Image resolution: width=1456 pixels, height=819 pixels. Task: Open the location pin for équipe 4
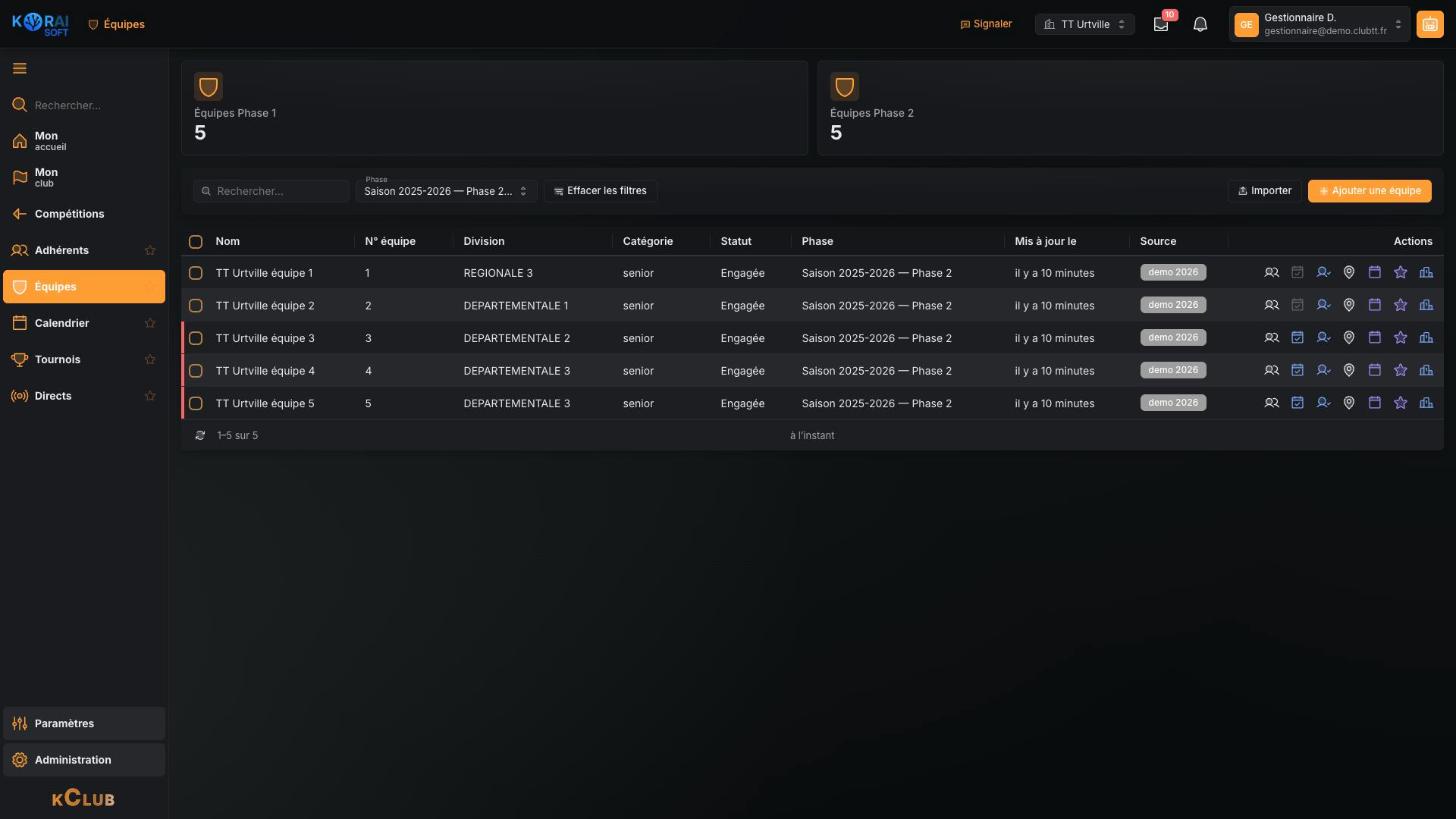coord(1349,371)
